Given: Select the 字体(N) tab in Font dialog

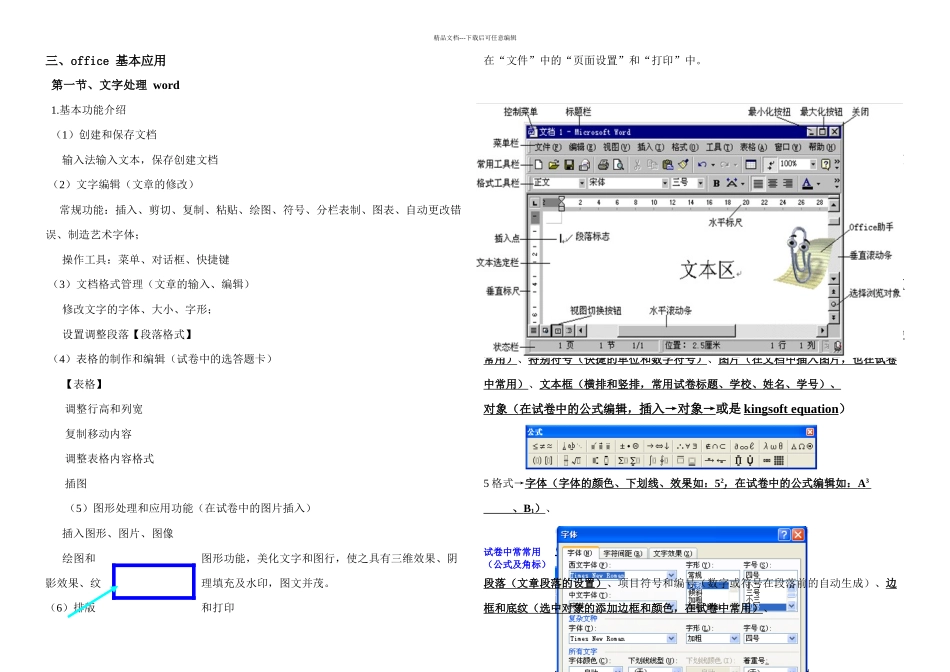Looking at the screenshot, I should pos(580,553).
